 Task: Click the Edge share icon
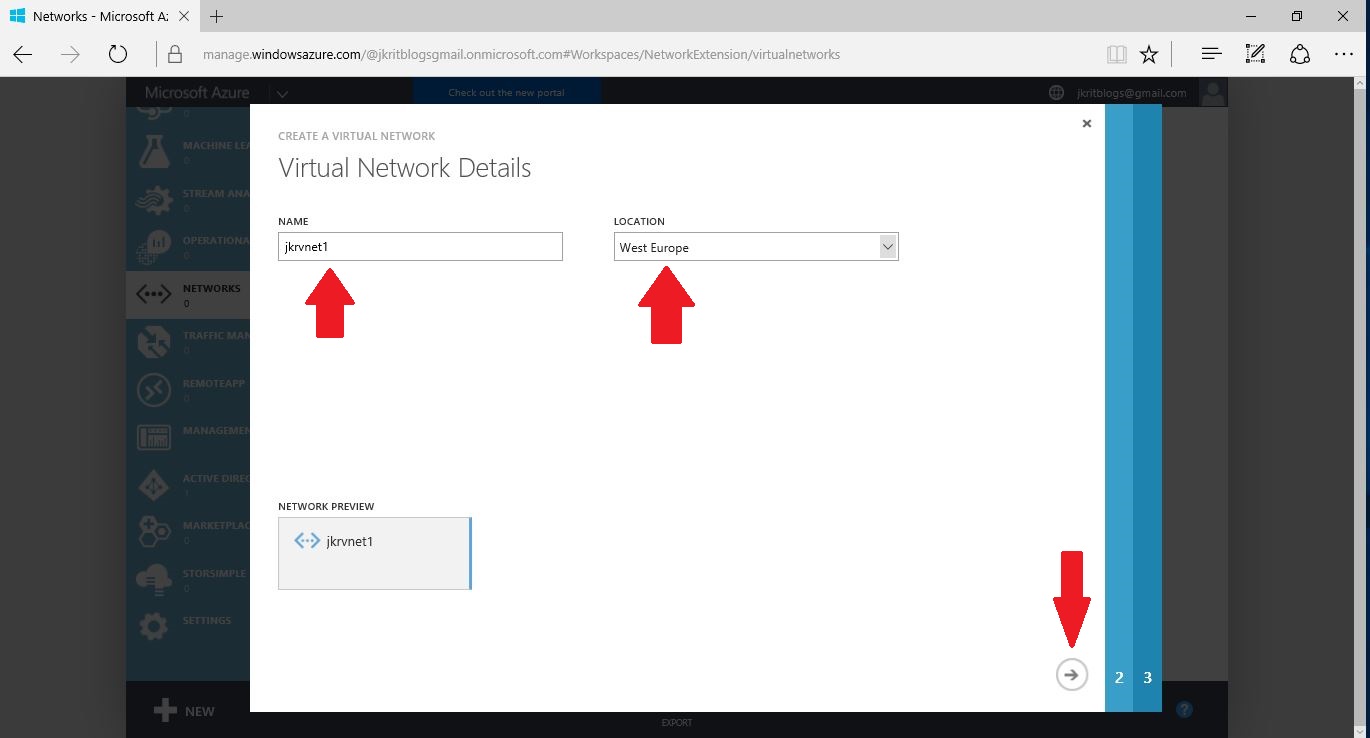[1300, 54]
